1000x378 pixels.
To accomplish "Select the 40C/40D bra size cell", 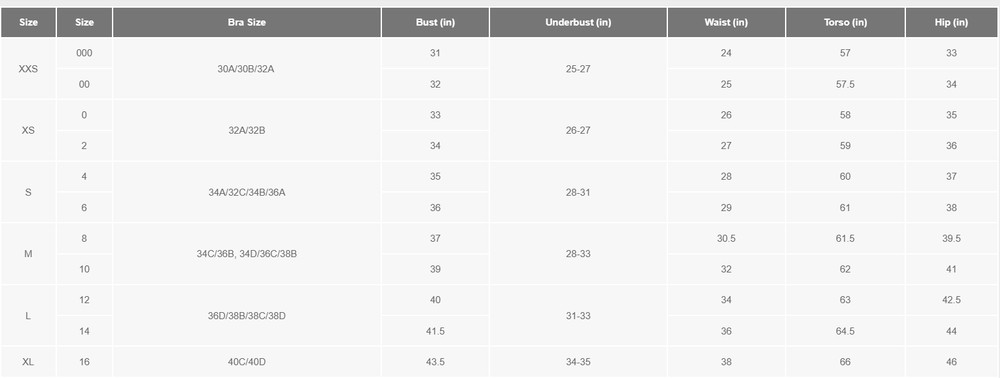I will 247,362.
